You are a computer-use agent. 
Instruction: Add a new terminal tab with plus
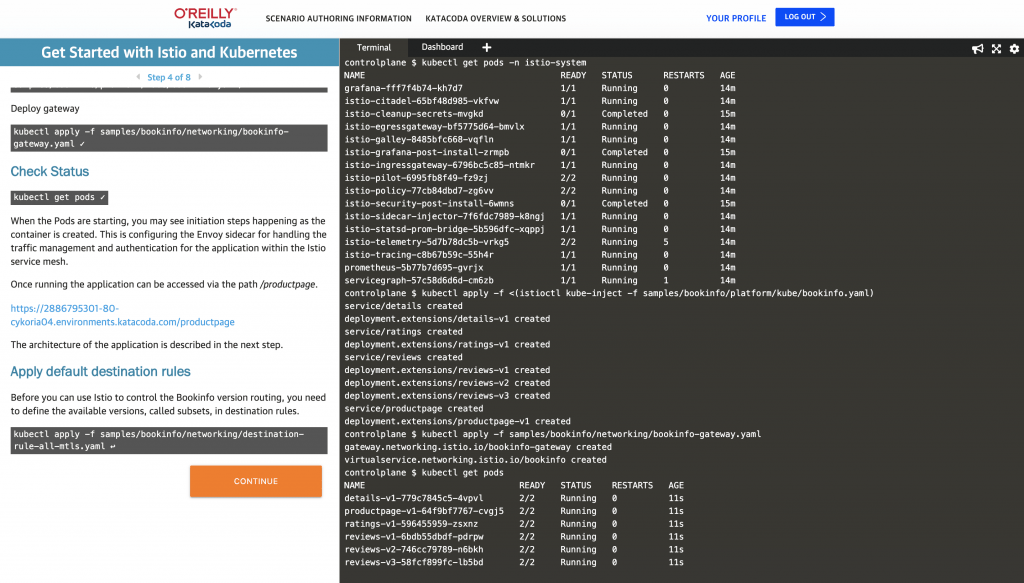[x=487, y=47]
